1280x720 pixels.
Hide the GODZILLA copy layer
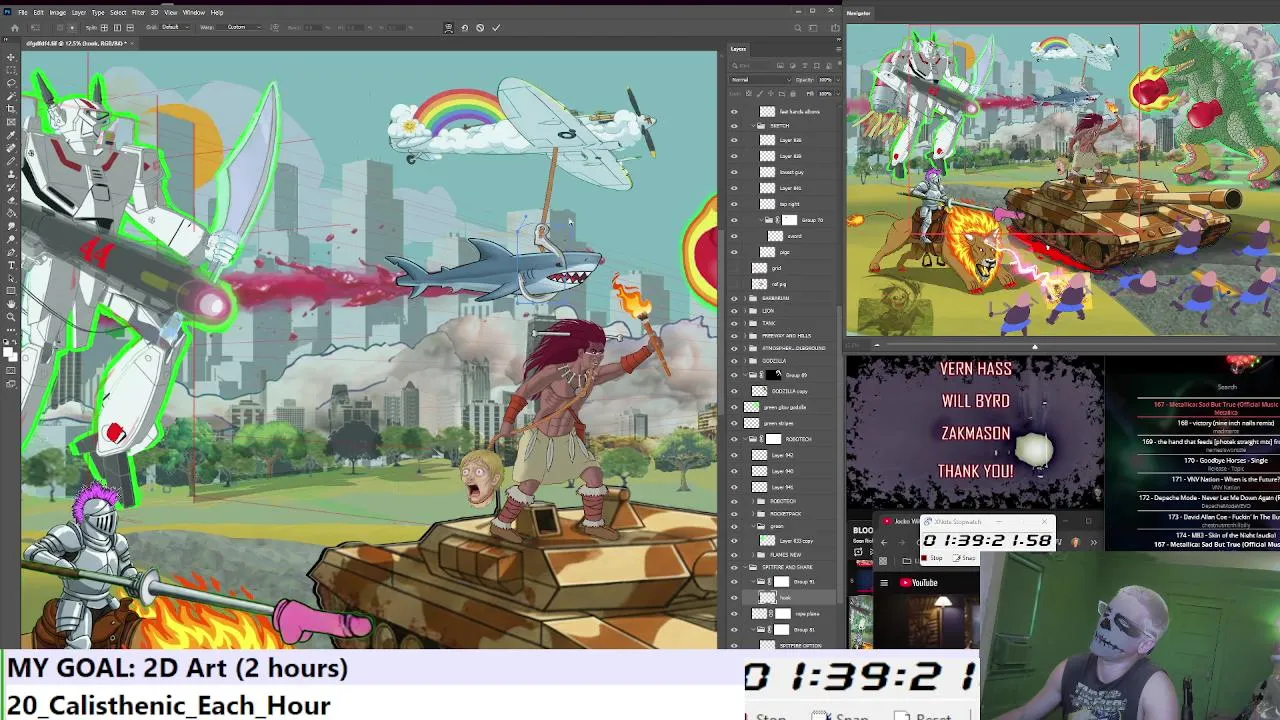pos(734,391)
